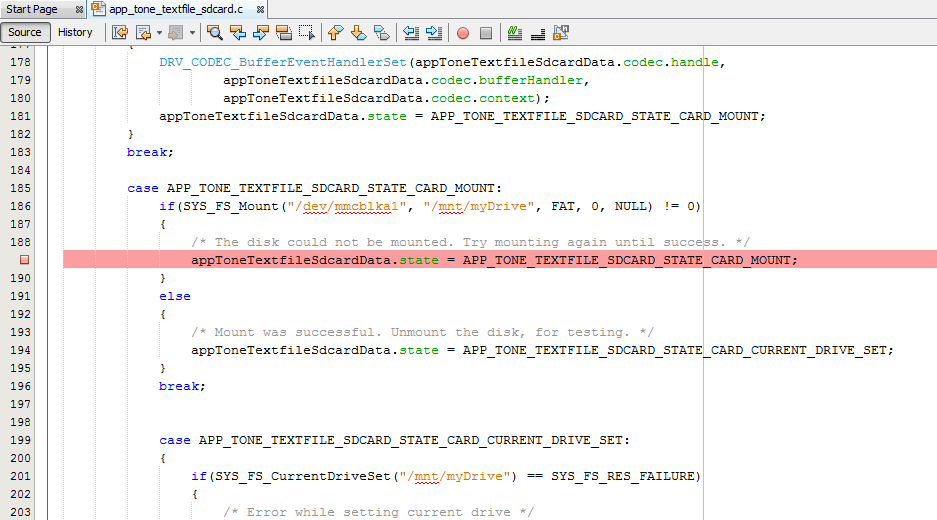Click the break statement on line 196
The height and width of the screenshot is (520, 937).
point(182,386)
